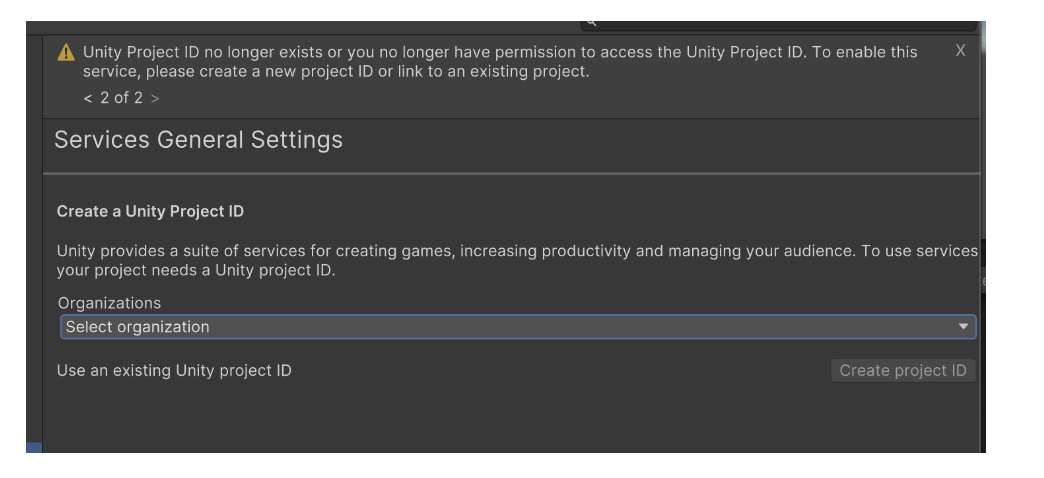1044x478 pixels.
Task: Go to the previous notification arrow
Action: [88, 99]
